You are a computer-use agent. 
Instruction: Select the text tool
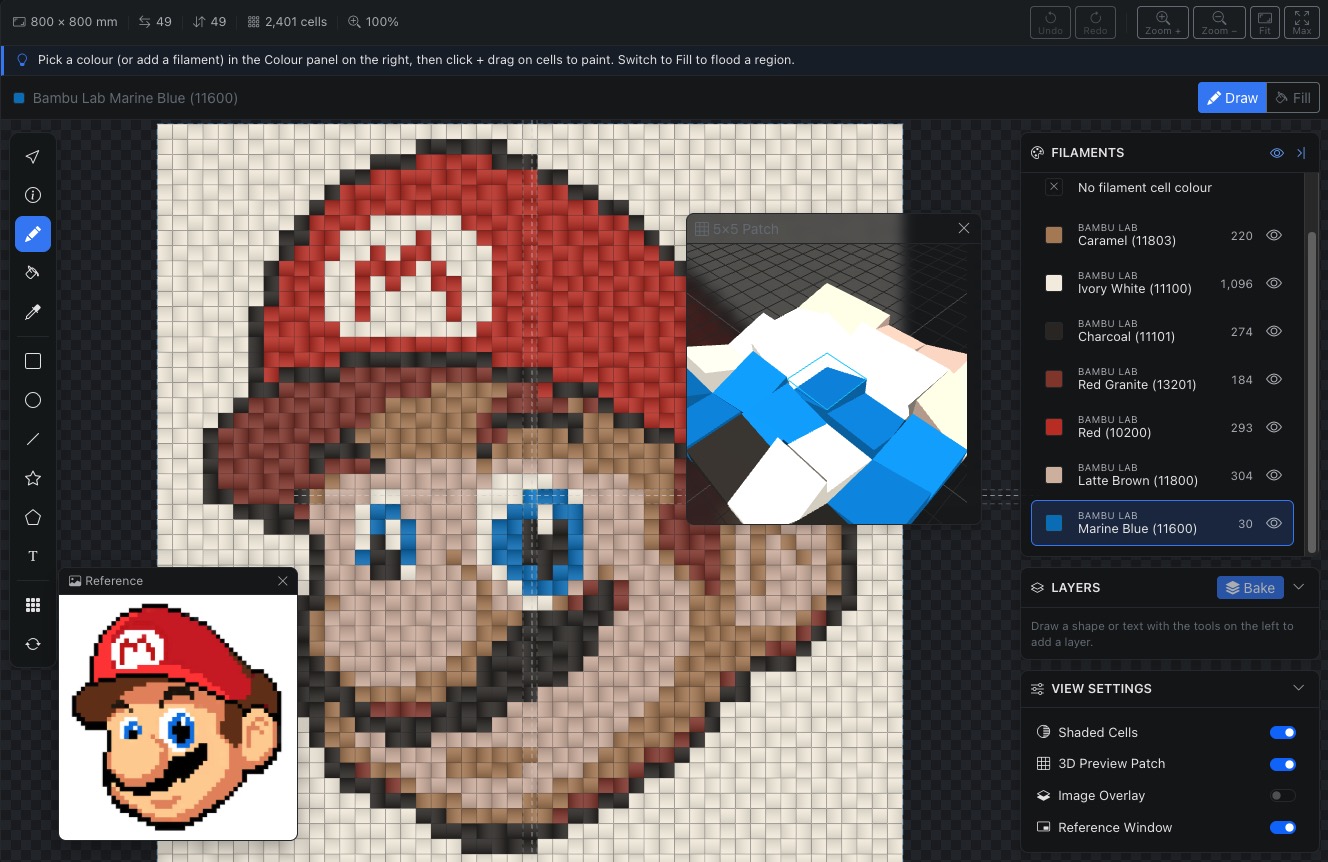33,556
